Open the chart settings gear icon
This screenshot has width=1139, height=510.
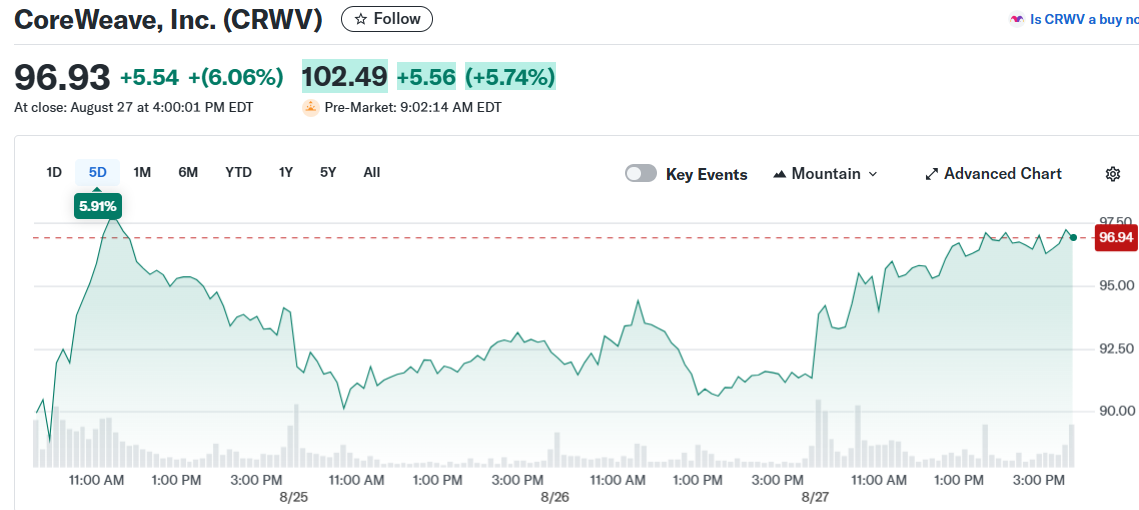1113,174
